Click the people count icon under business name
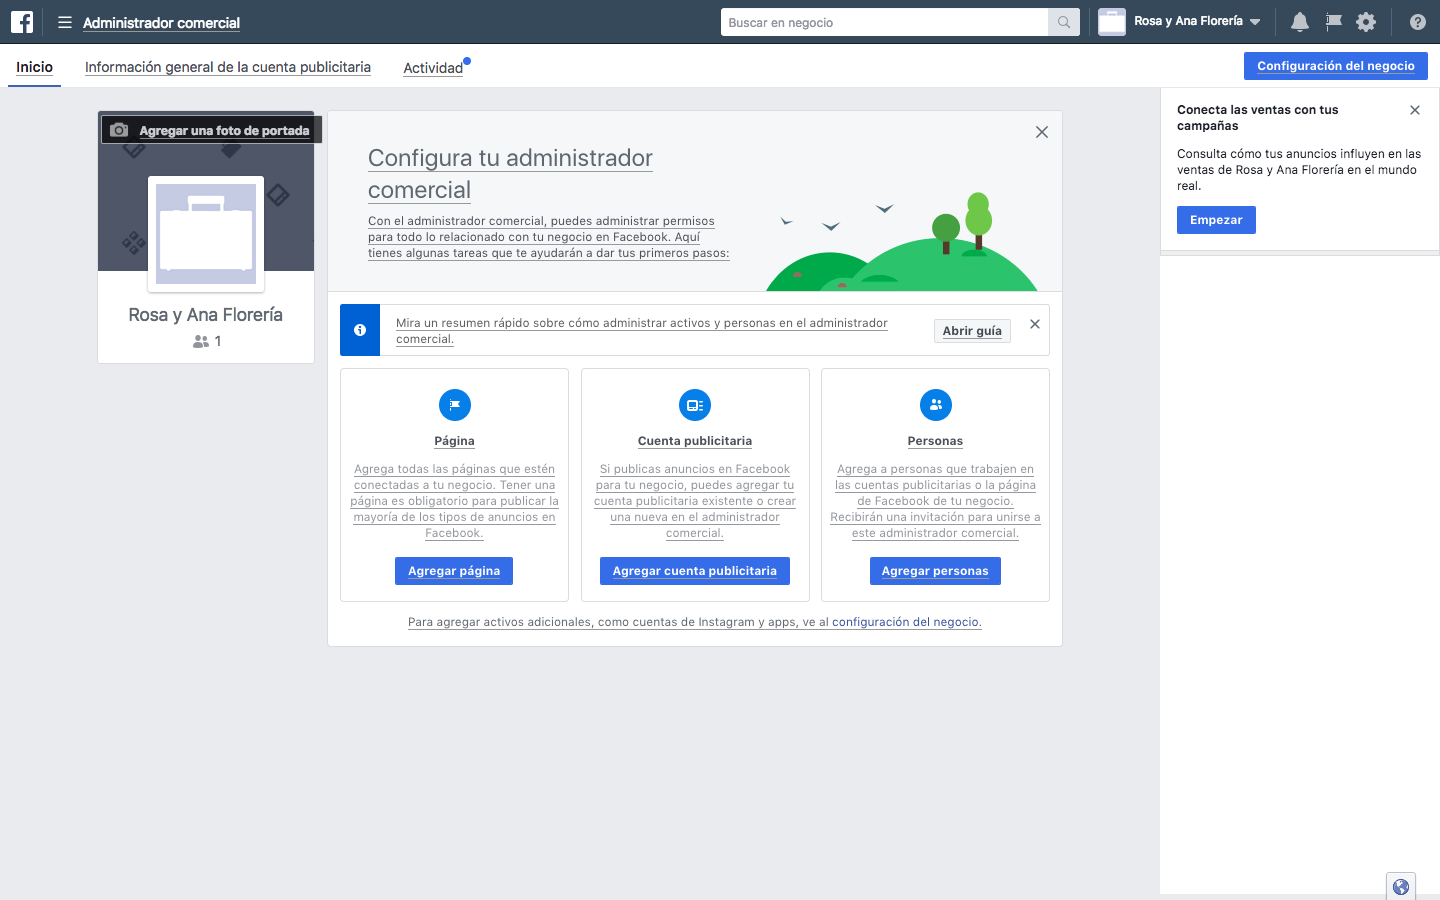 [201, 342]
